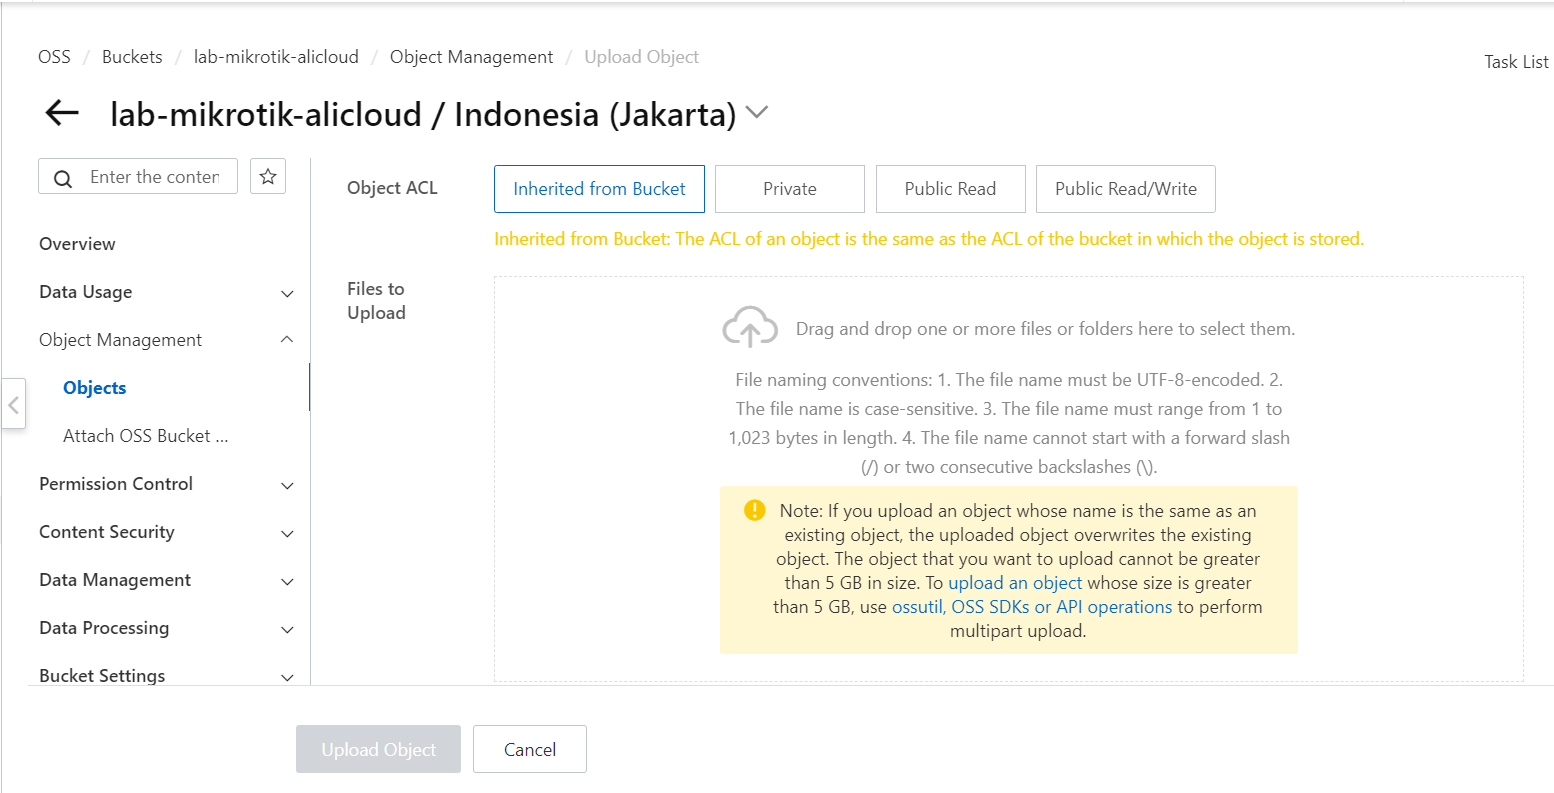1554x793 pixels.
Task: Click the 'Object ACL' label
Action: [x=392, y=188]
